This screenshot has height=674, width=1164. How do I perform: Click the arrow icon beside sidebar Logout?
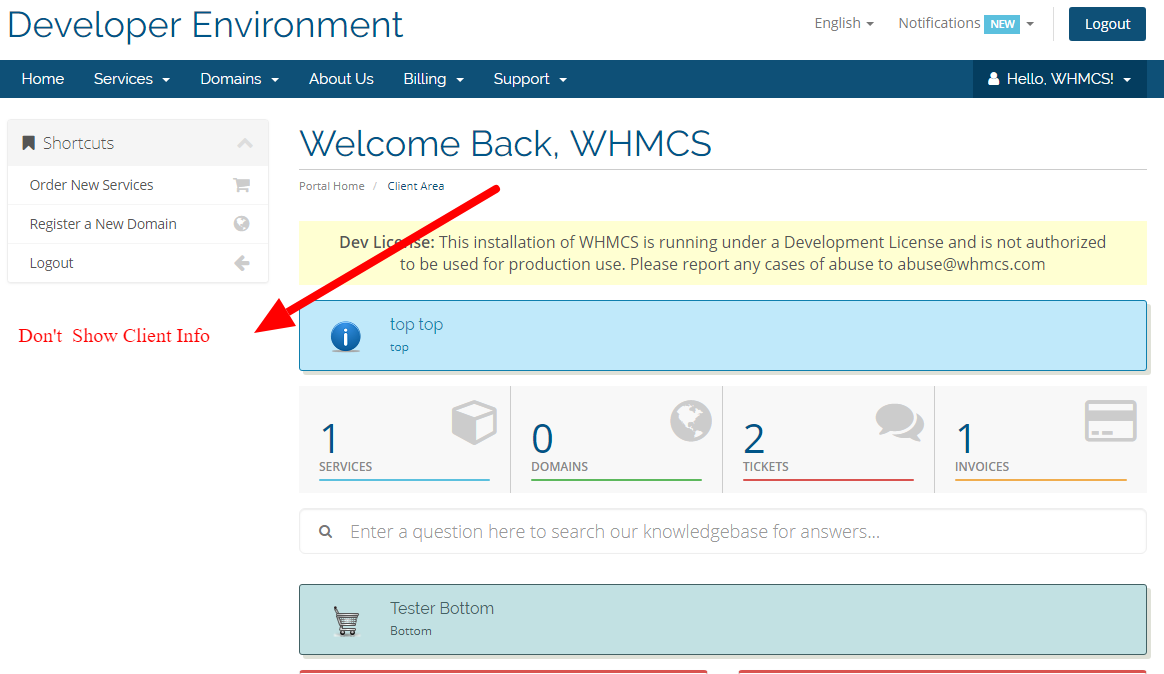click(241, 263)
